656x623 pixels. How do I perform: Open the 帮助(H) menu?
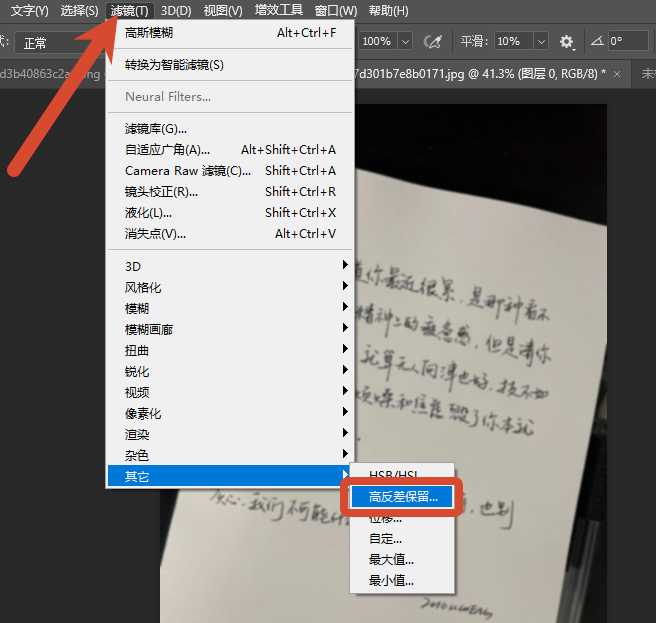pyautogui.click(x=388, y=10)
